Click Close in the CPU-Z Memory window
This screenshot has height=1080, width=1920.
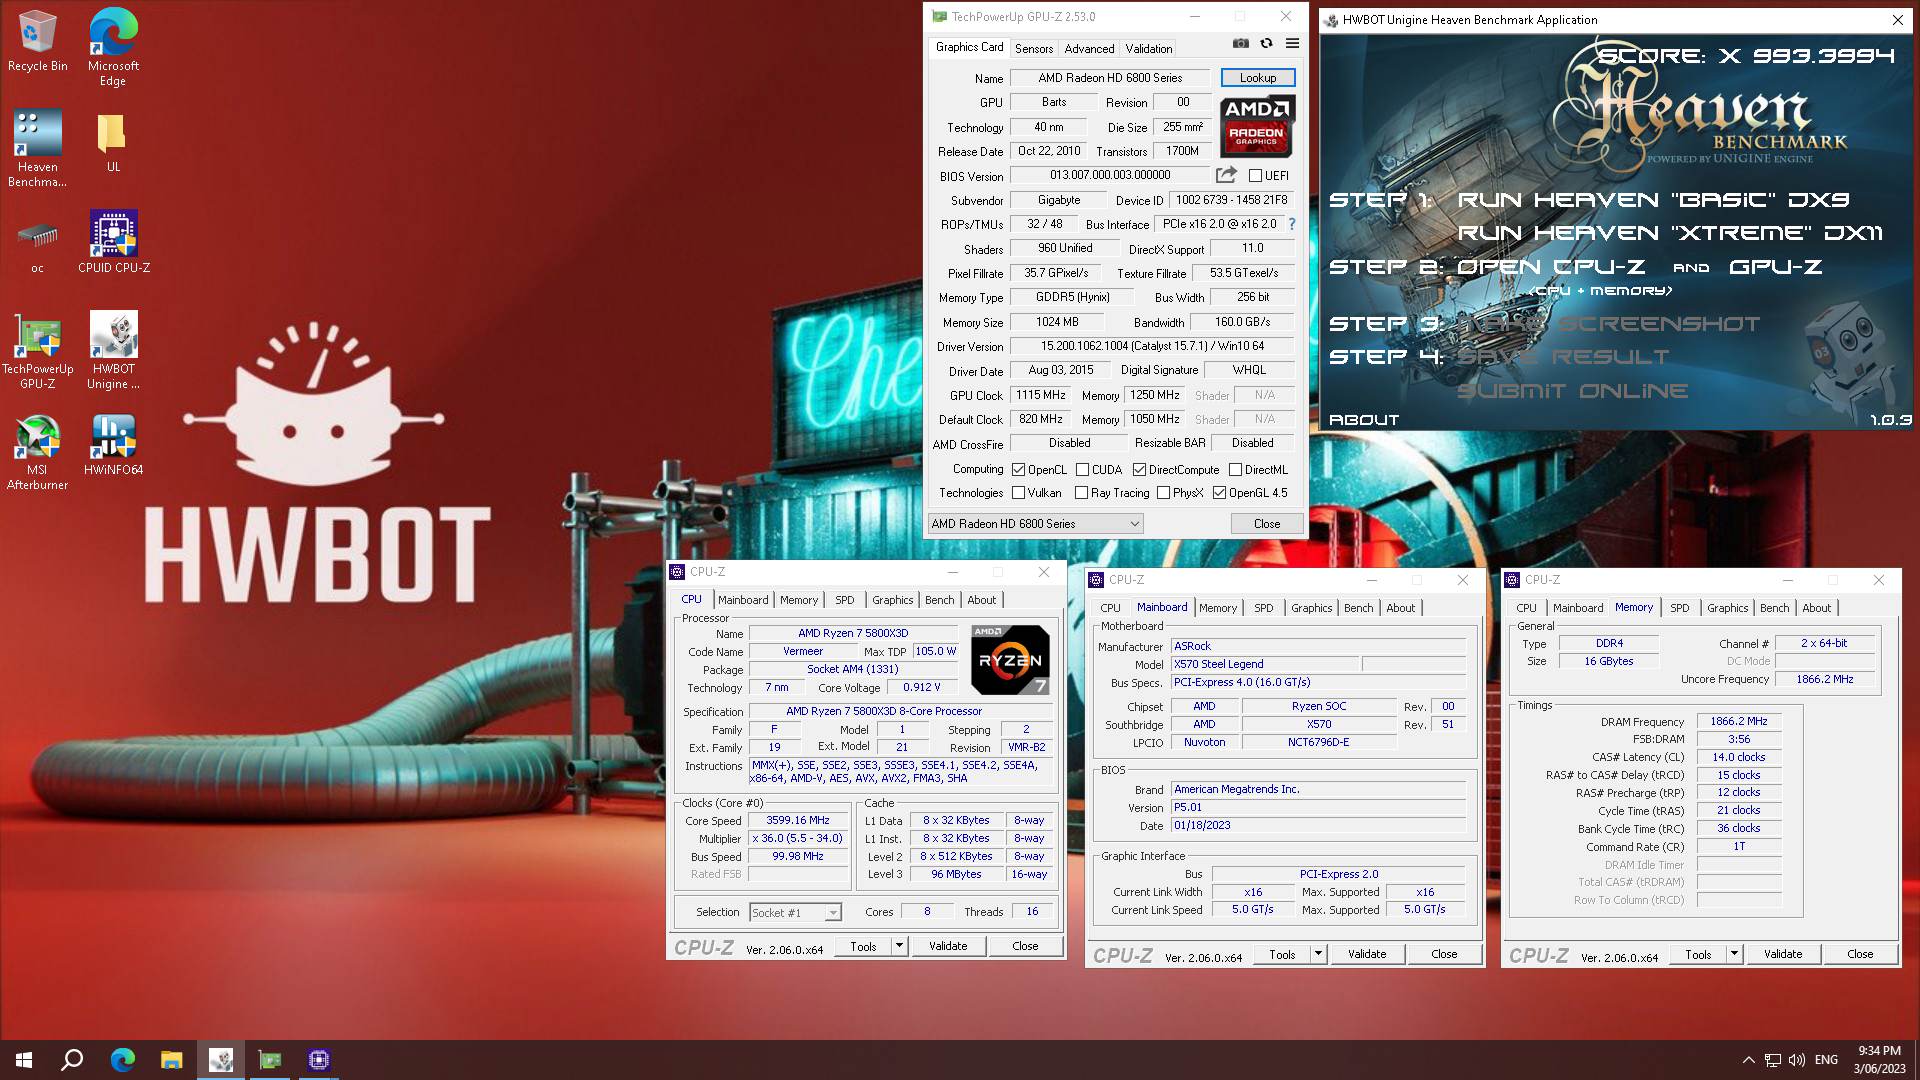[x=1860, y=954]
